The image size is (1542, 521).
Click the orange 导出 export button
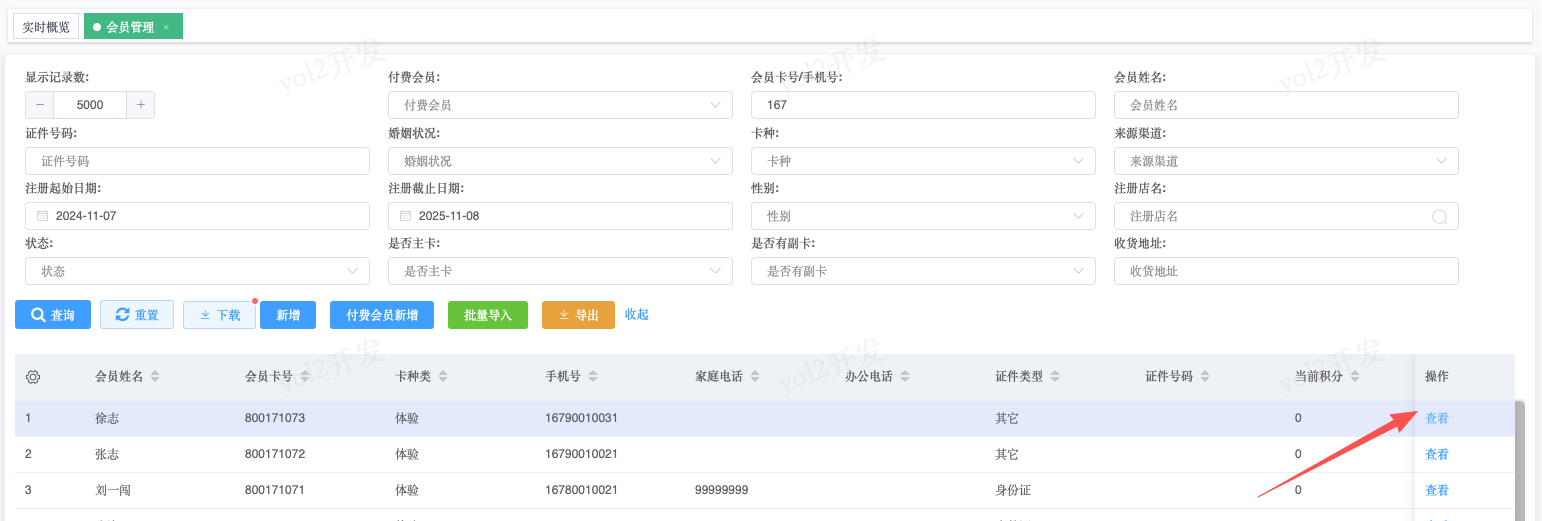click(x=578, y=315)
